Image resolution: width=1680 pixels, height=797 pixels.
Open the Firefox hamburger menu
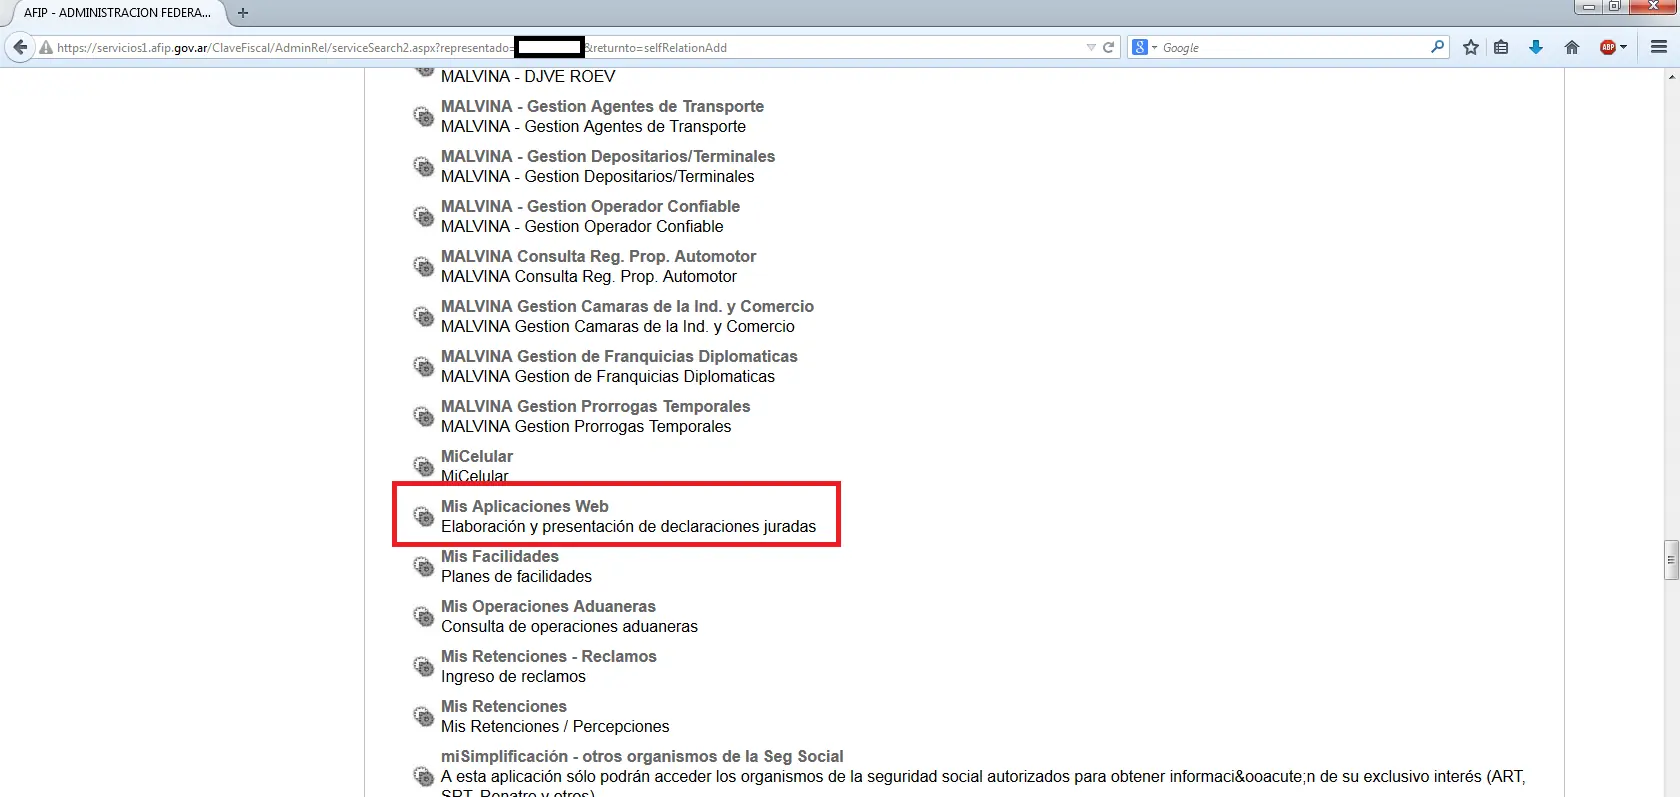coord(1659,47)
